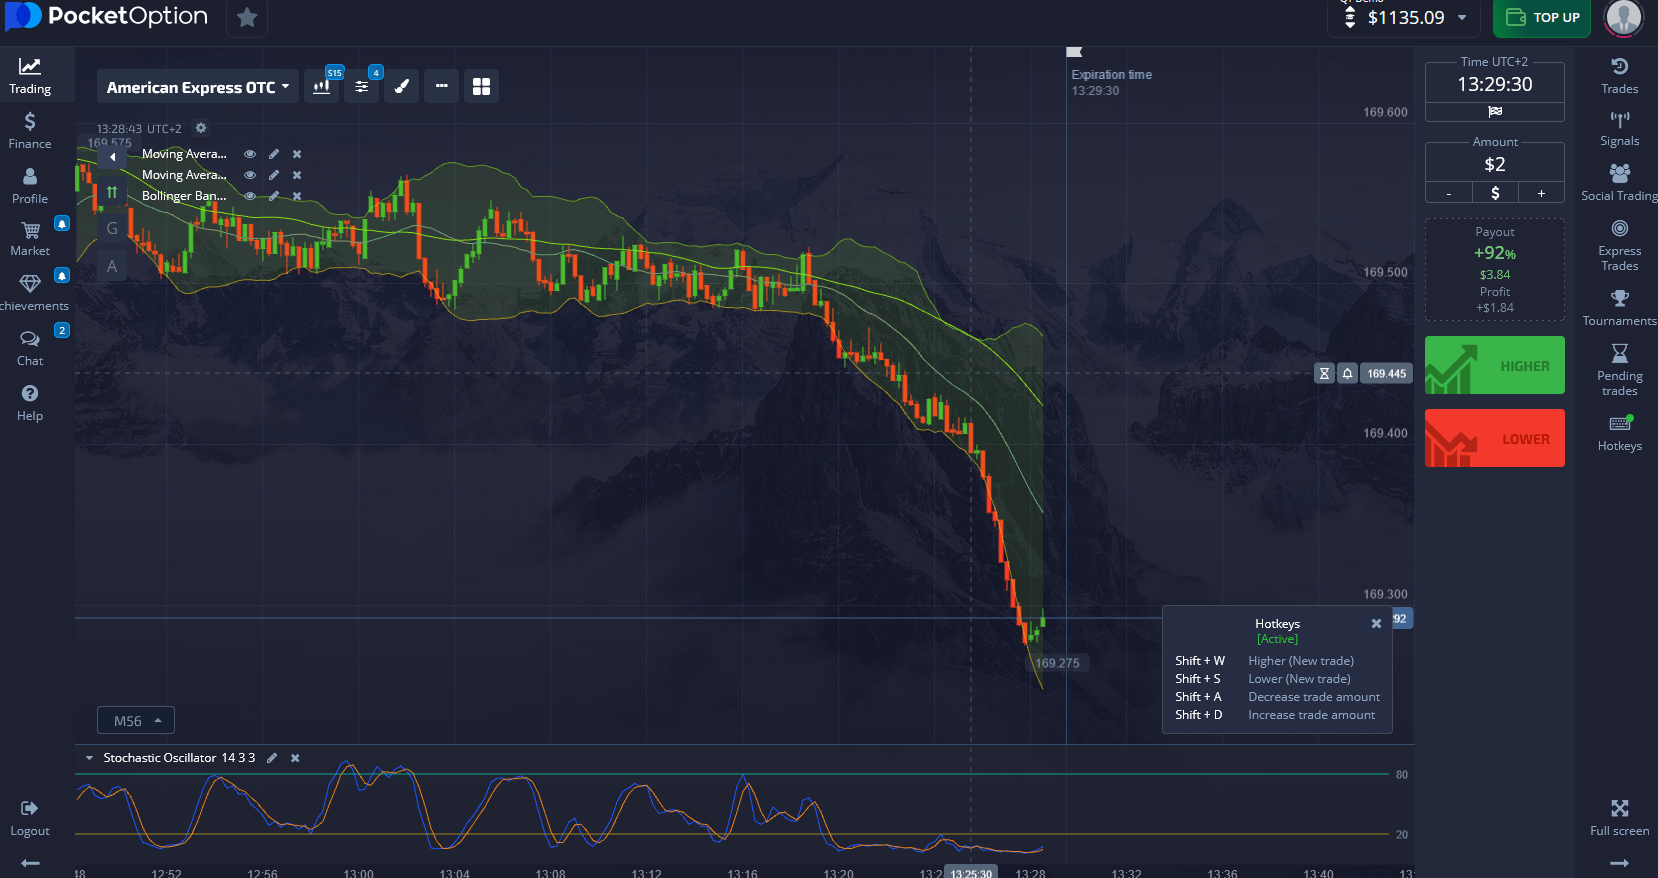The height and width of the screenshot is (878, 1658).
Task: Place a LOWER trade
Action: point(1494,438)
